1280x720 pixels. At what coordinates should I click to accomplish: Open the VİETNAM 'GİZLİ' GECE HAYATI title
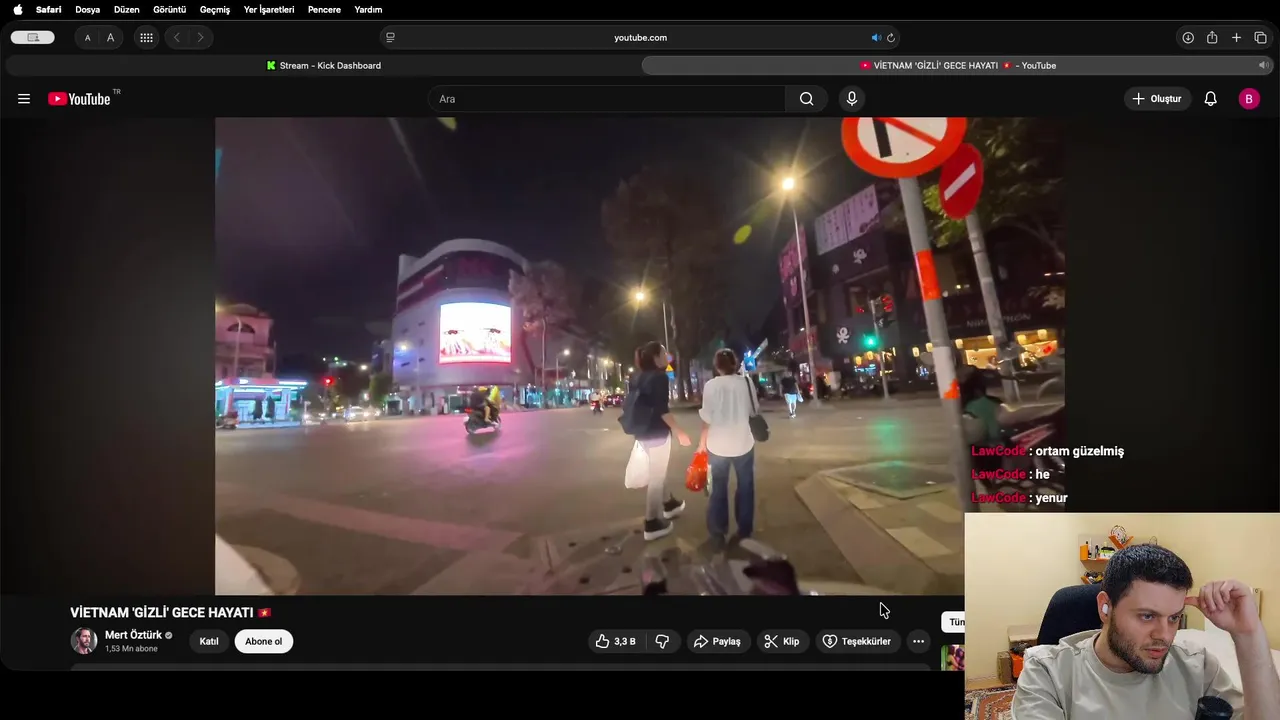point(170,612)
